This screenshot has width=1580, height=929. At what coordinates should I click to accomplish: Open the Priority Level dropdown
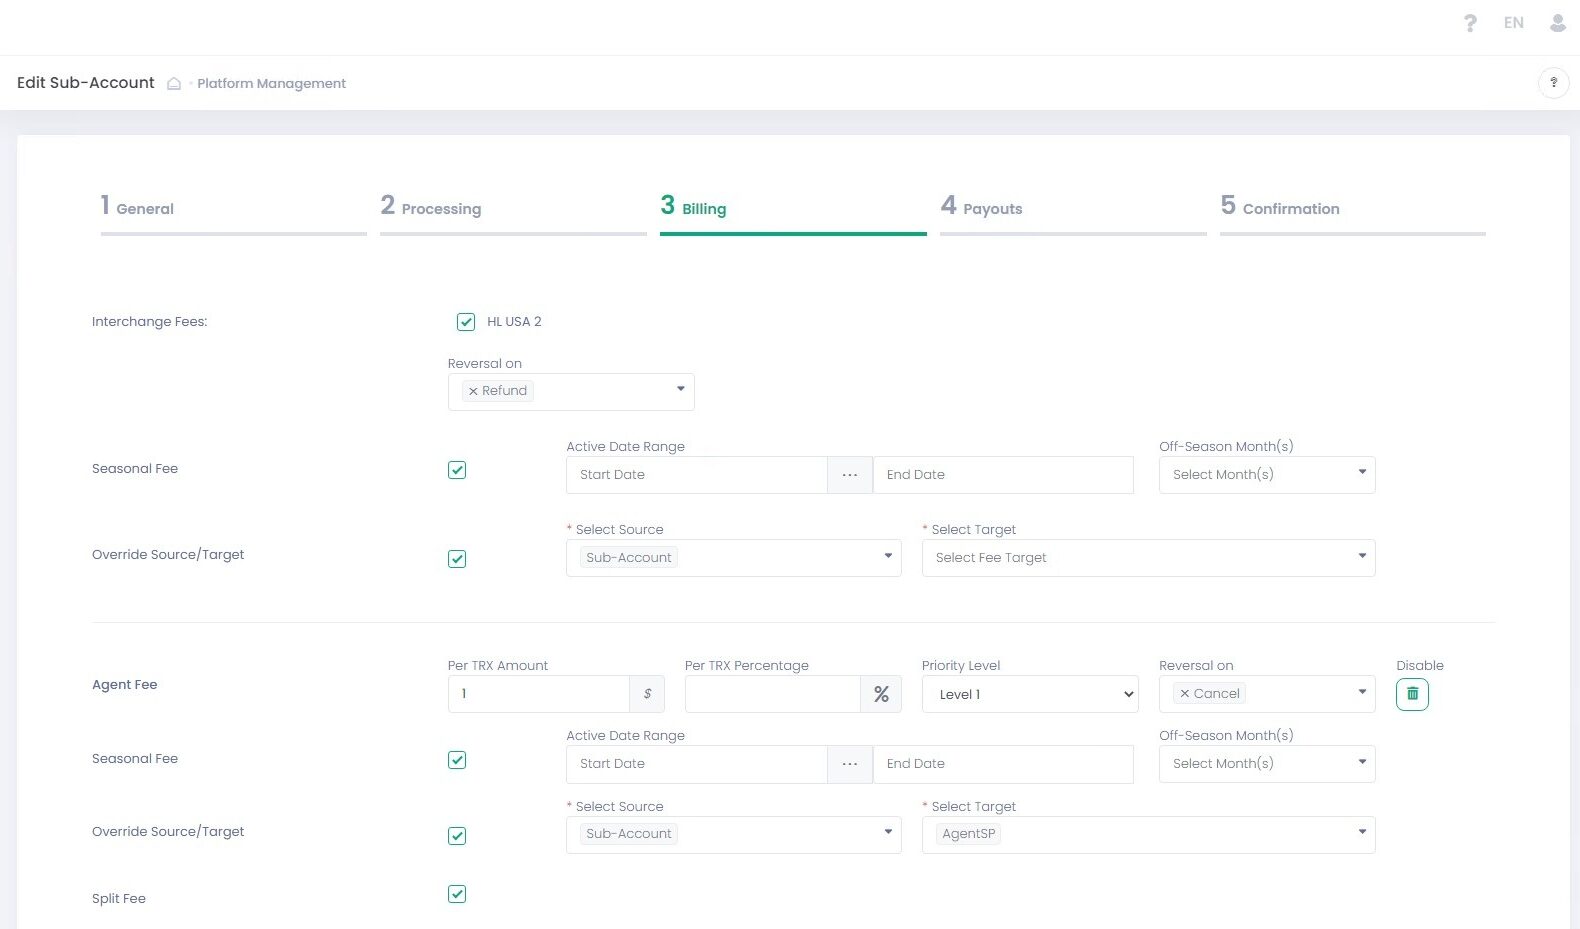pyautogui.click(x=1030, y=694)
